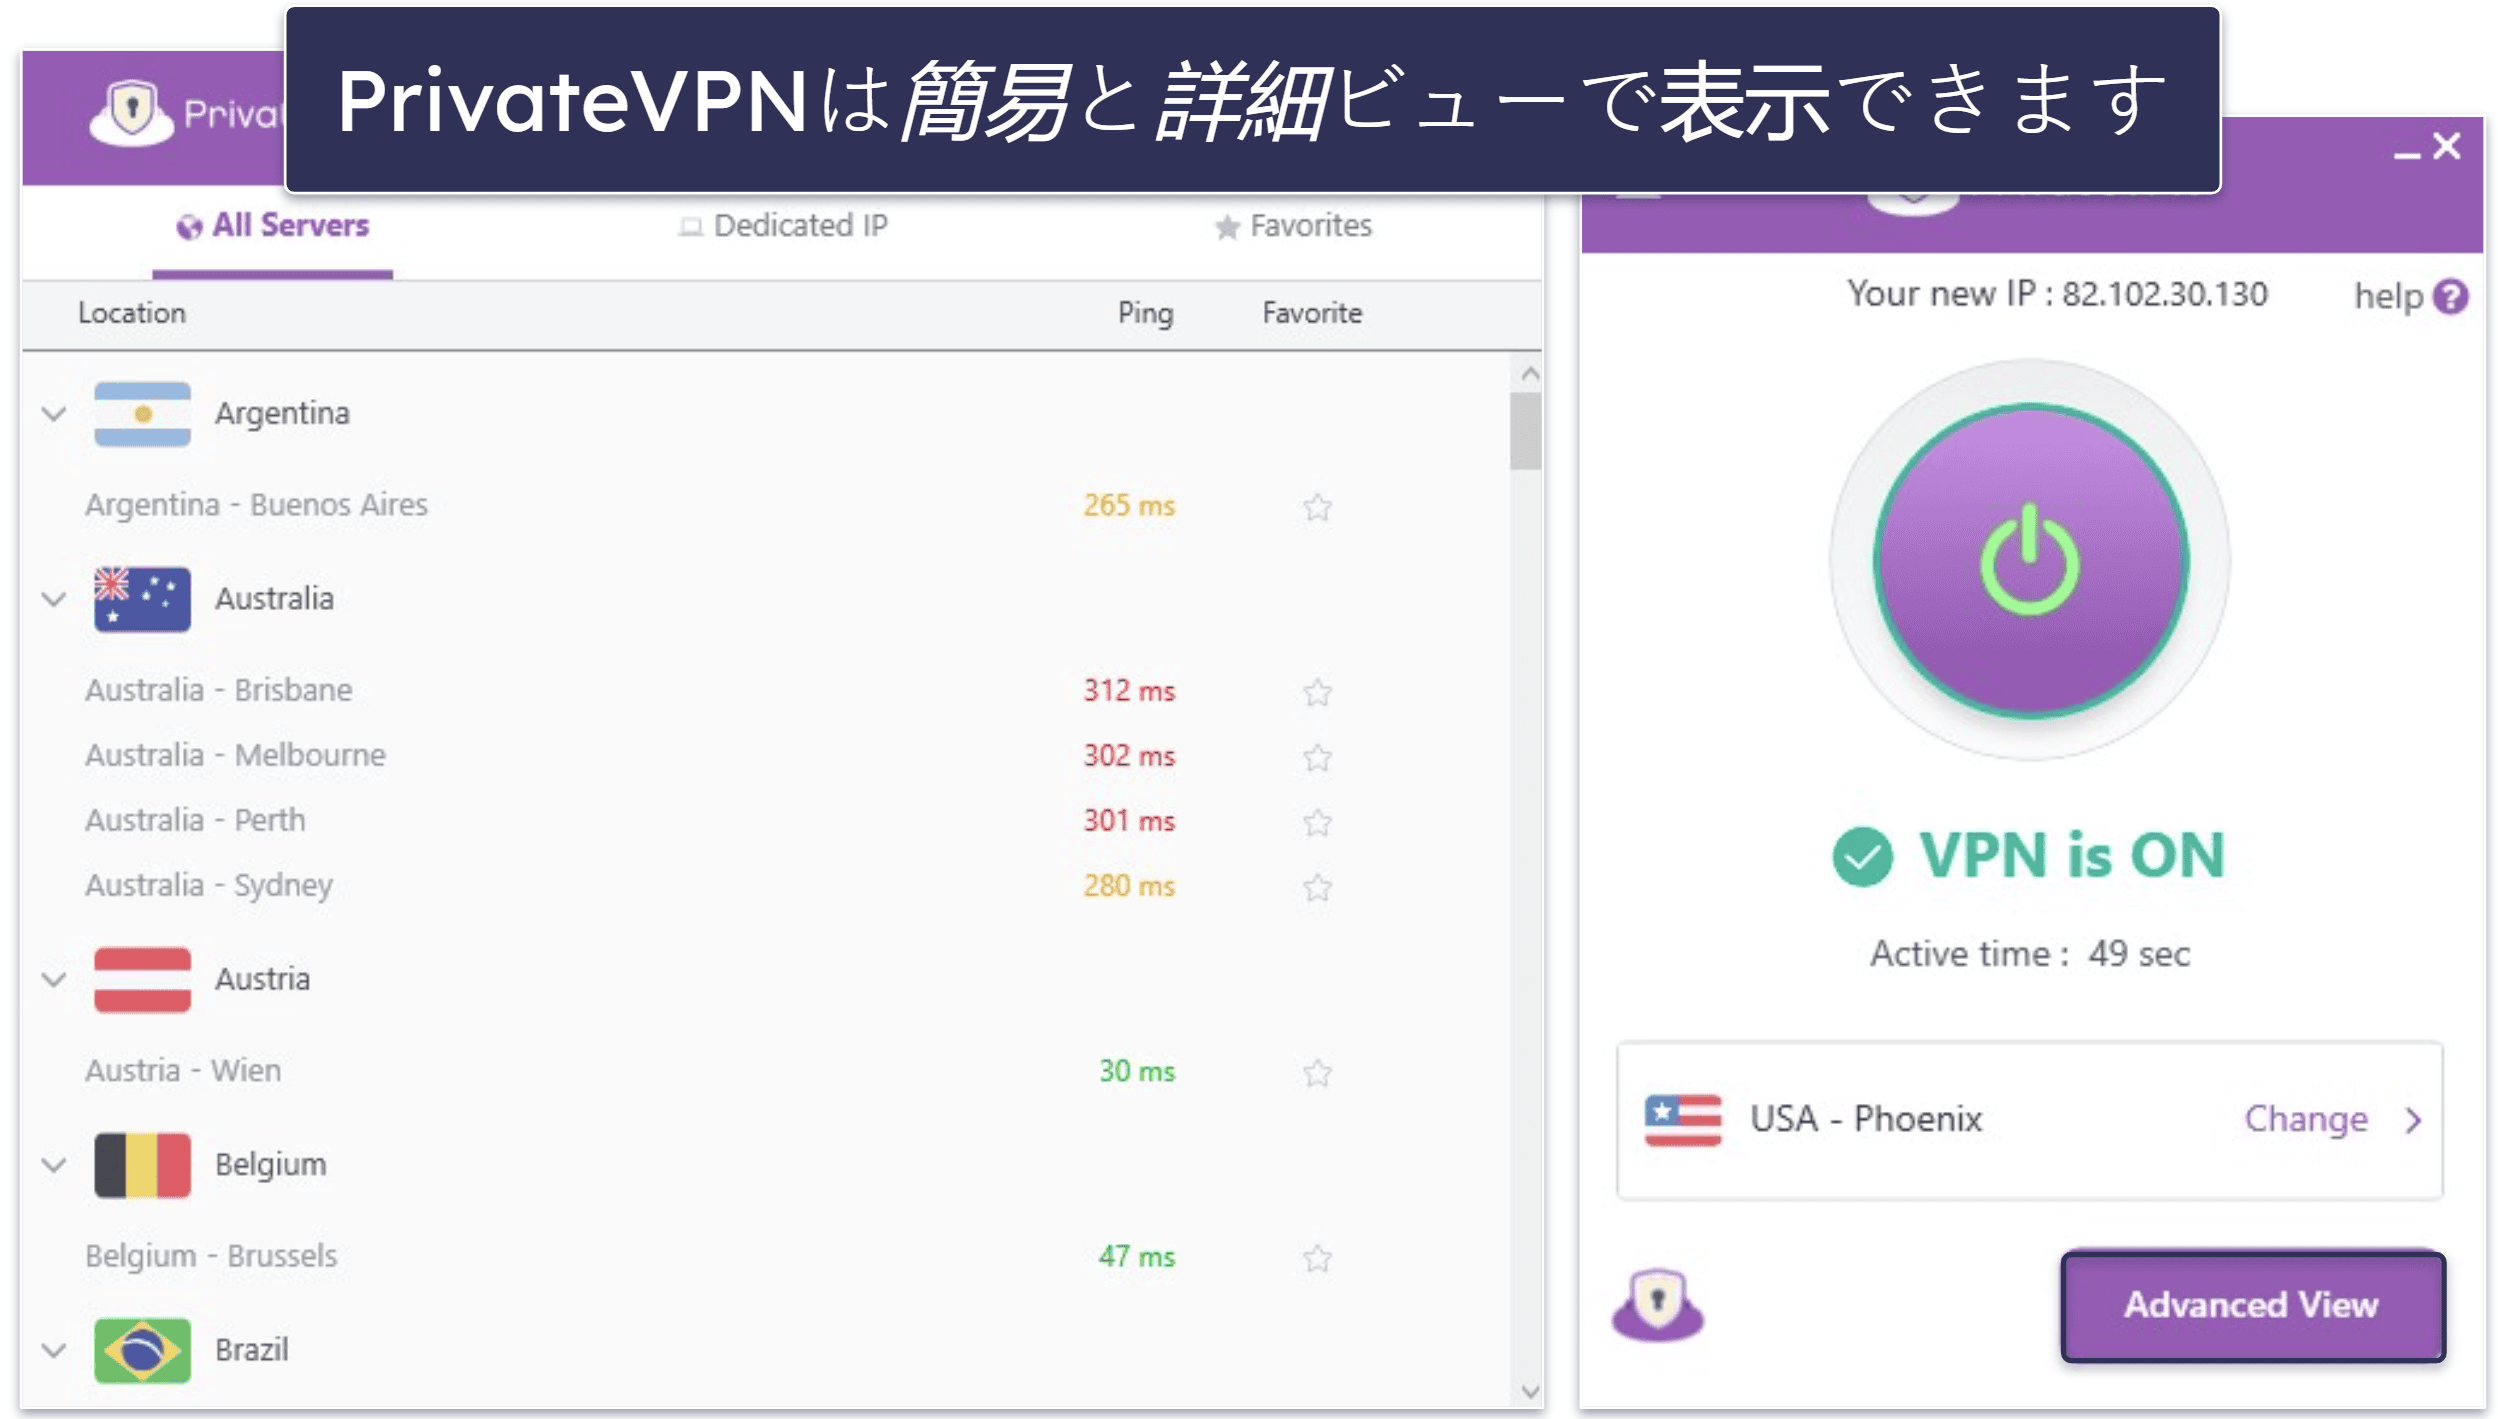This screenshot has width=2498, height=1419.
Task: Select Austria - Wien server
Action: pos(183,1071)
